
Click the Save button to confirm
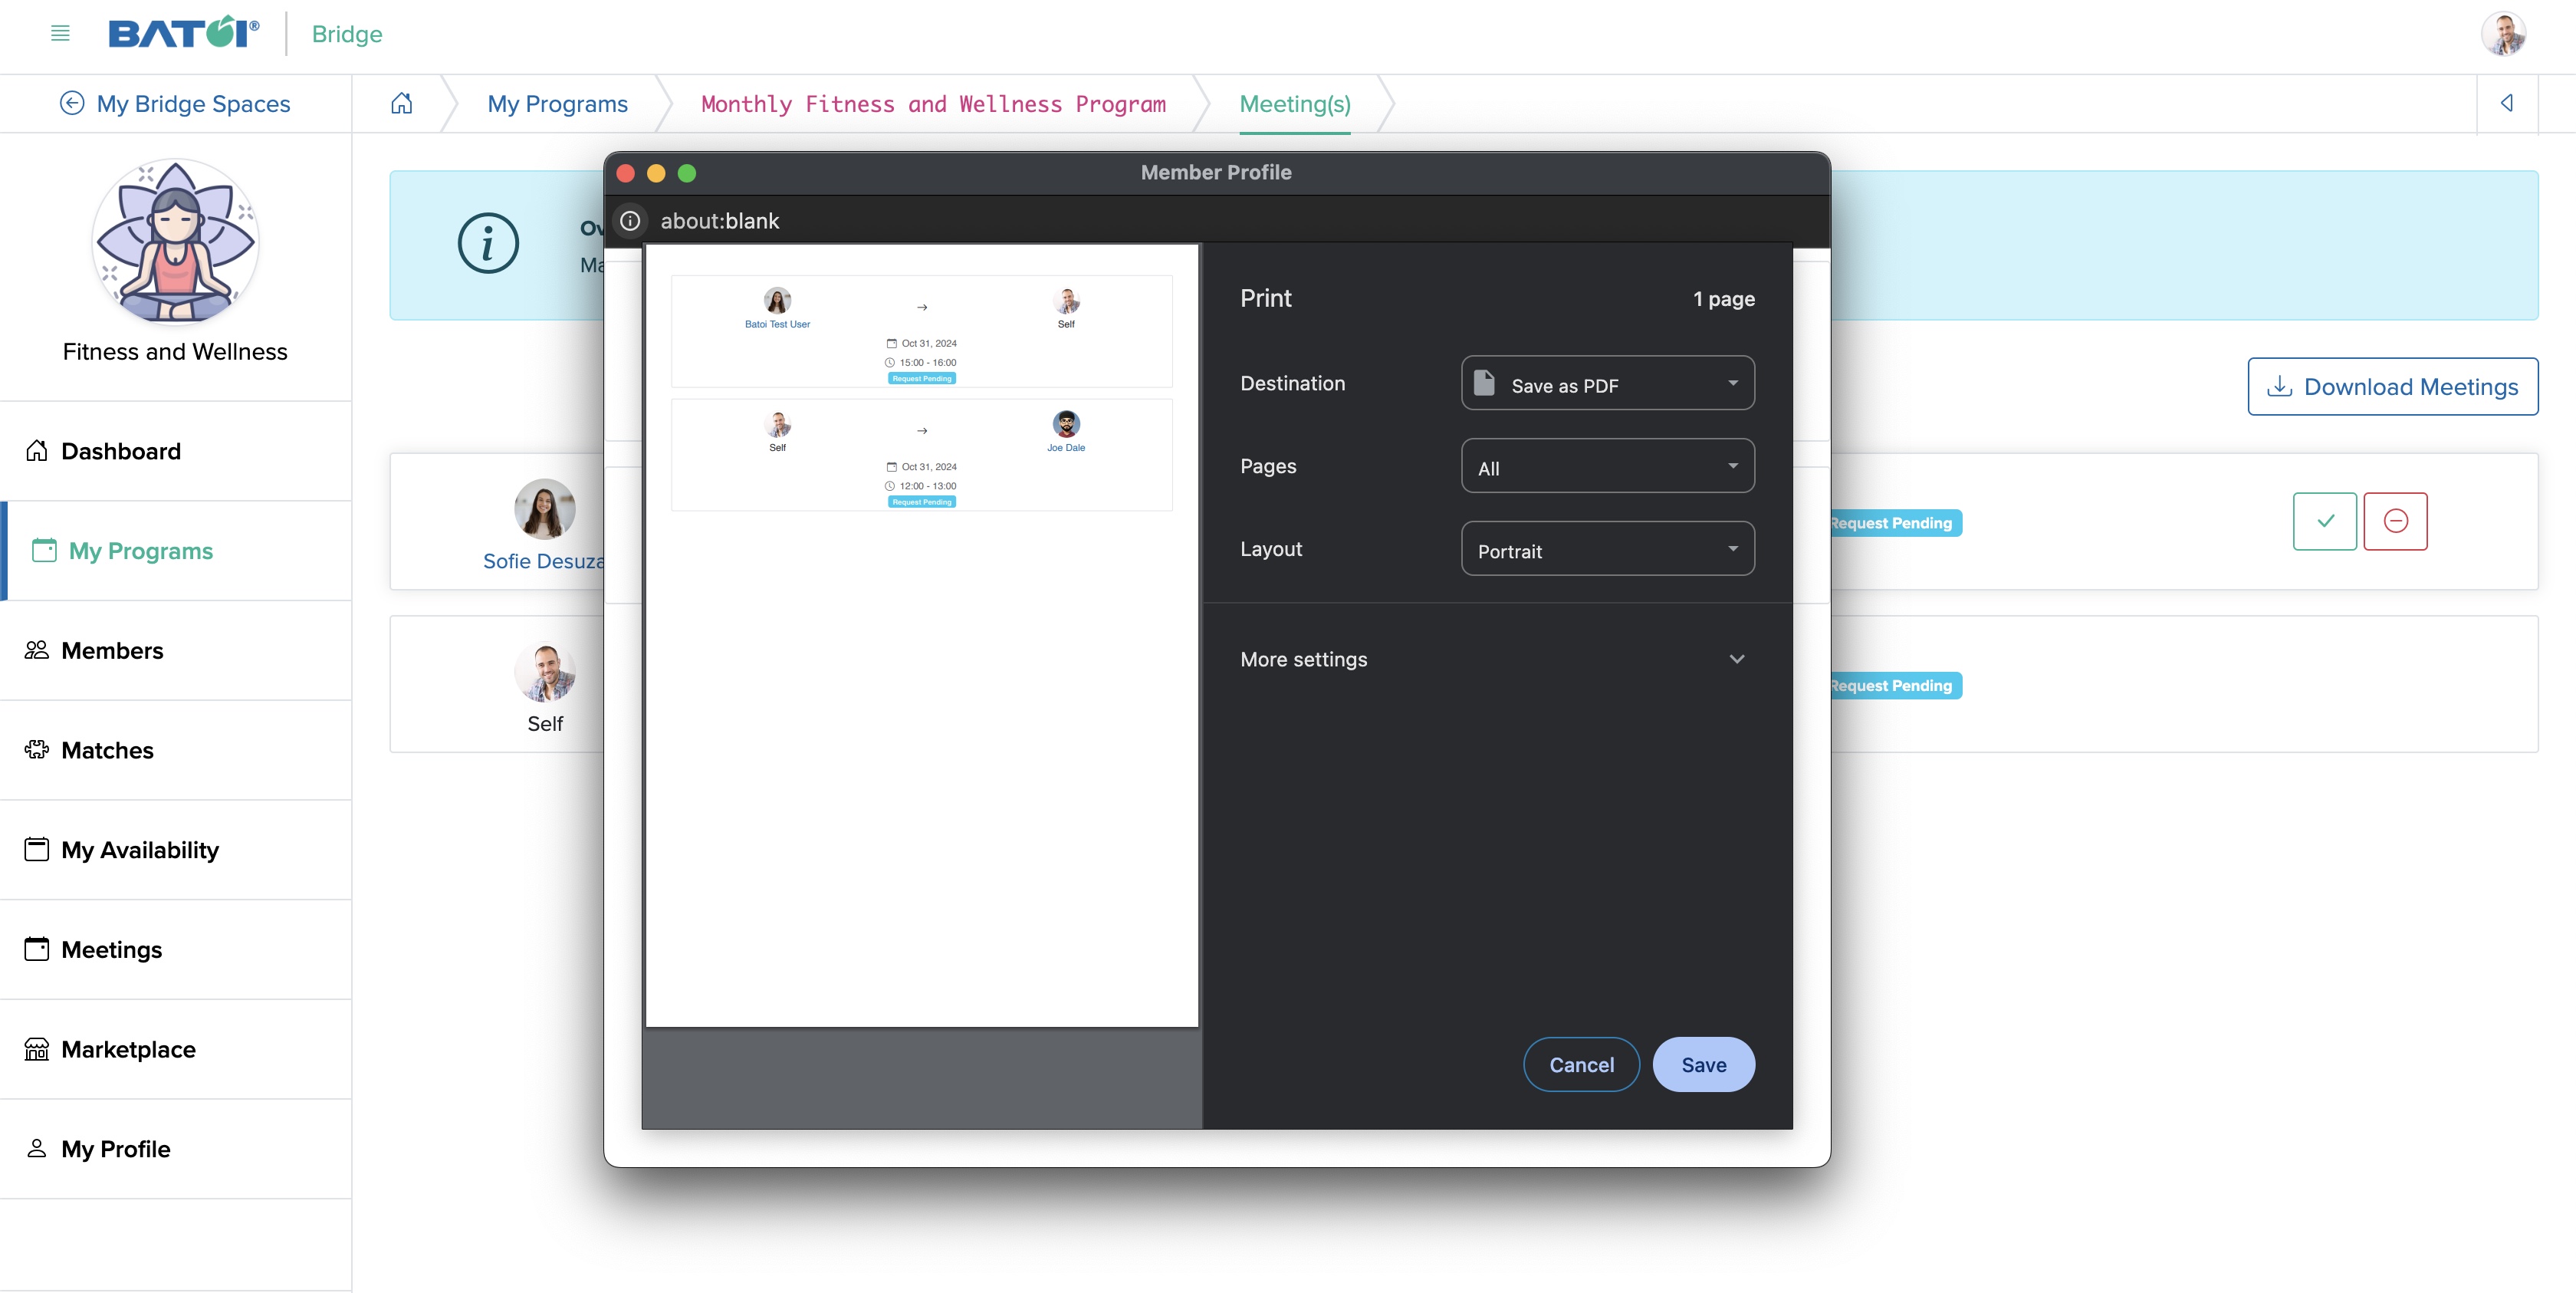(1704, 1064)
